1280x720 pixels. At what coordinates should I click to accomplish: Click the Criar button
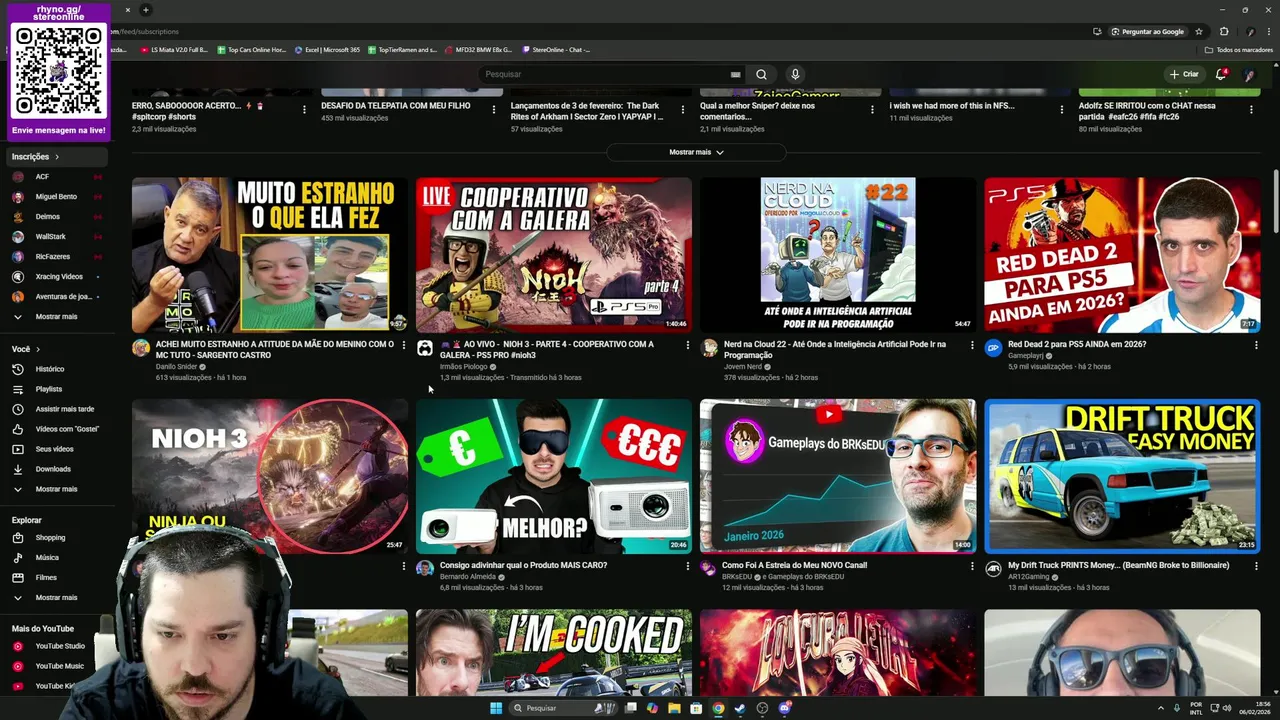(1184, 74)
